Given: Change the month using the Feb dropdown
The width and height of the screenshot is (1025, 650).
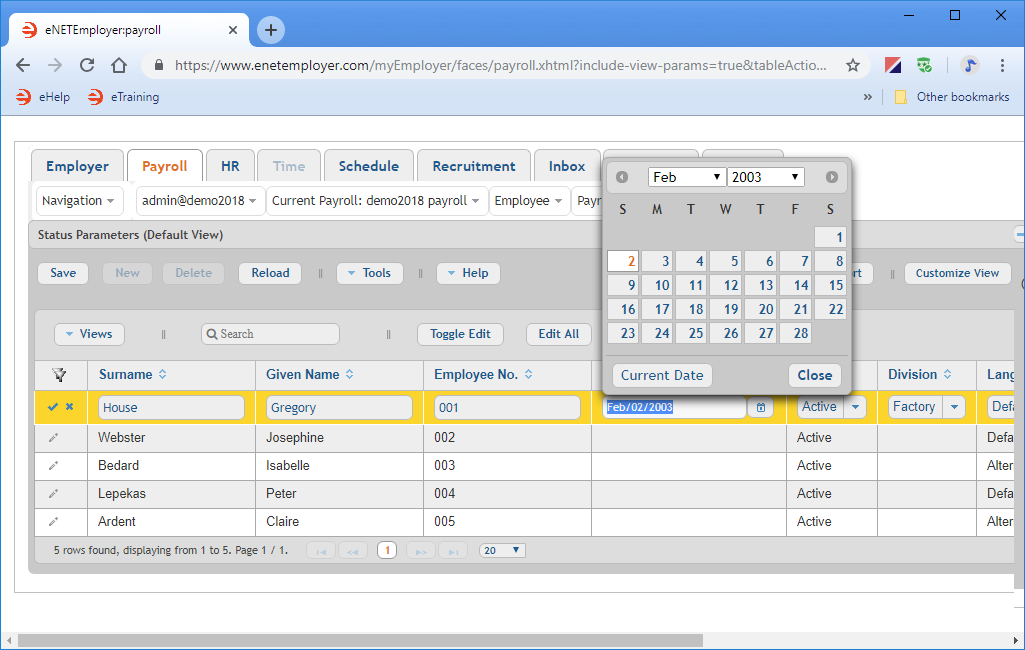Looking at the screenshot, I should click(687, 175).
